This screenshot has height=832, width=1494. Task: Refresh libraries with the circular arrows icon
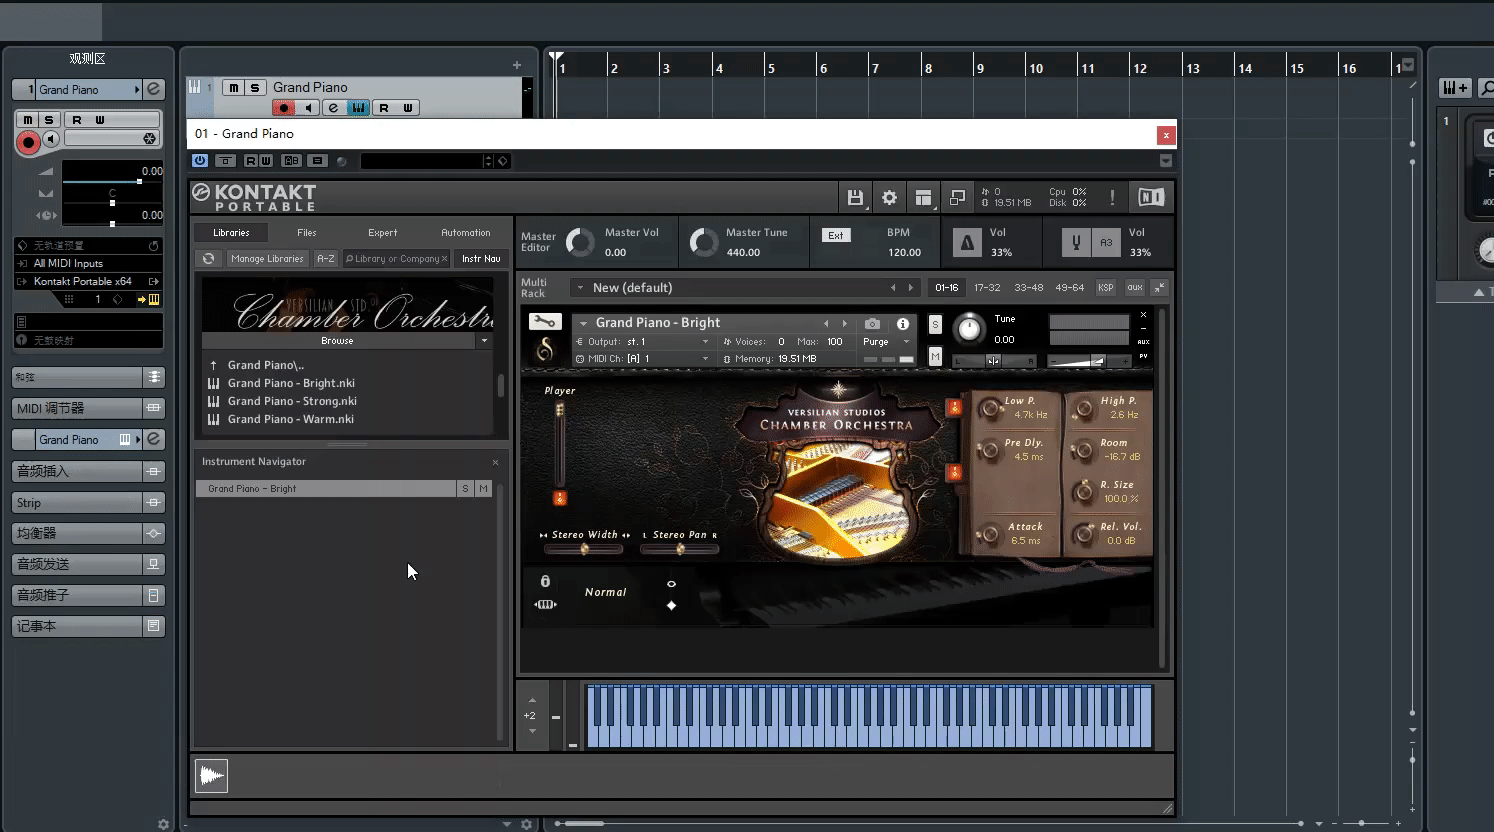pyautogui.click(x=208, y=259)
